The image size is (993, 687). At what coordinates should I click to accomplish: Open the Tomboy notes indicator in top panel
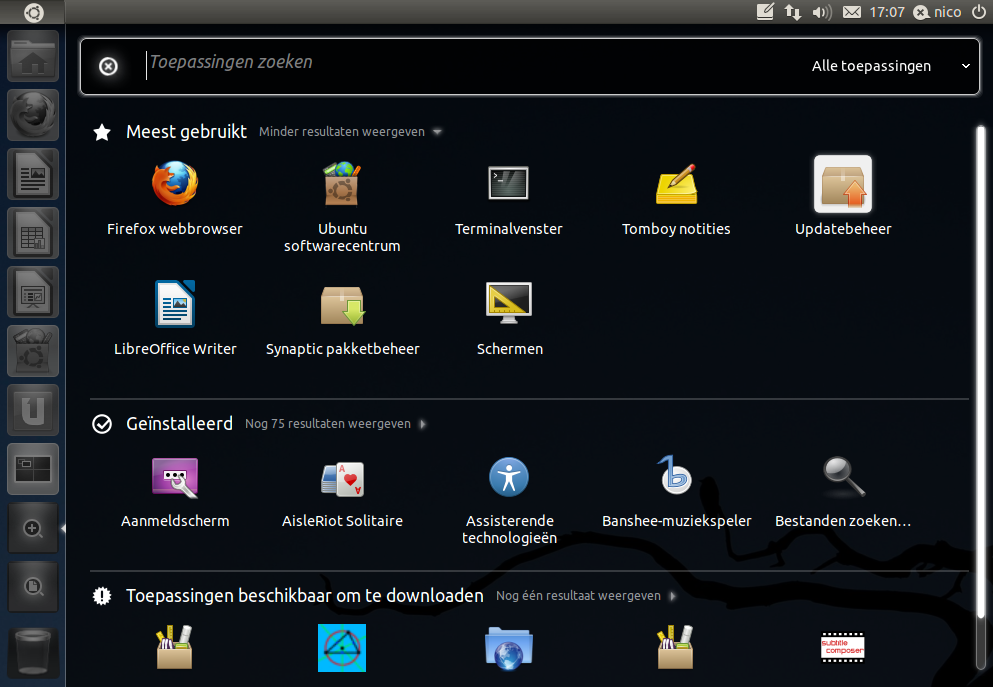tap(765, 12)
